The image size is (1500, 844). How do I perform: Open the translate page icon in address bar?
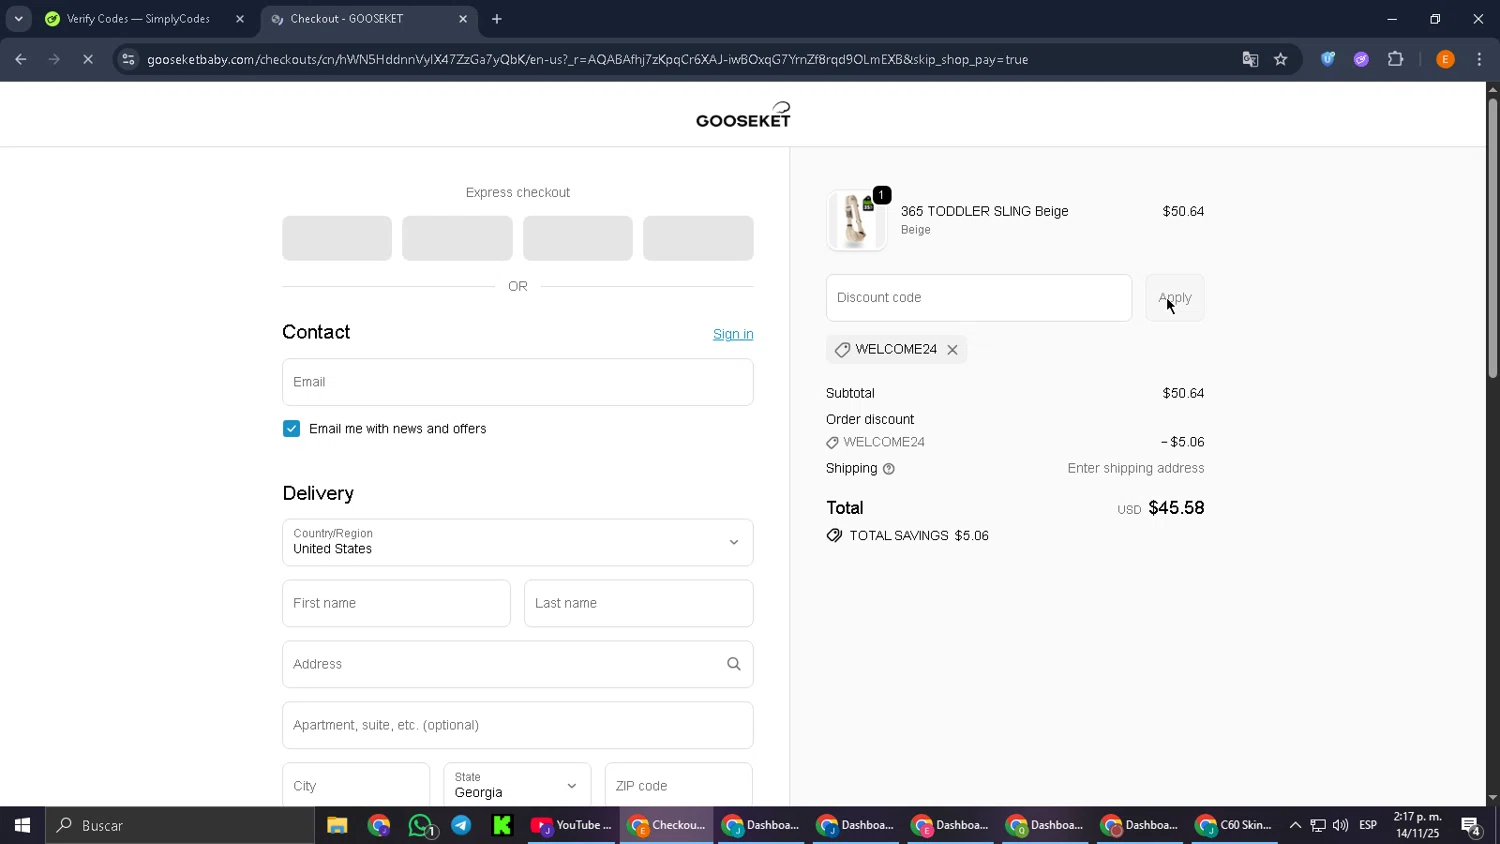click(1250, 60)
